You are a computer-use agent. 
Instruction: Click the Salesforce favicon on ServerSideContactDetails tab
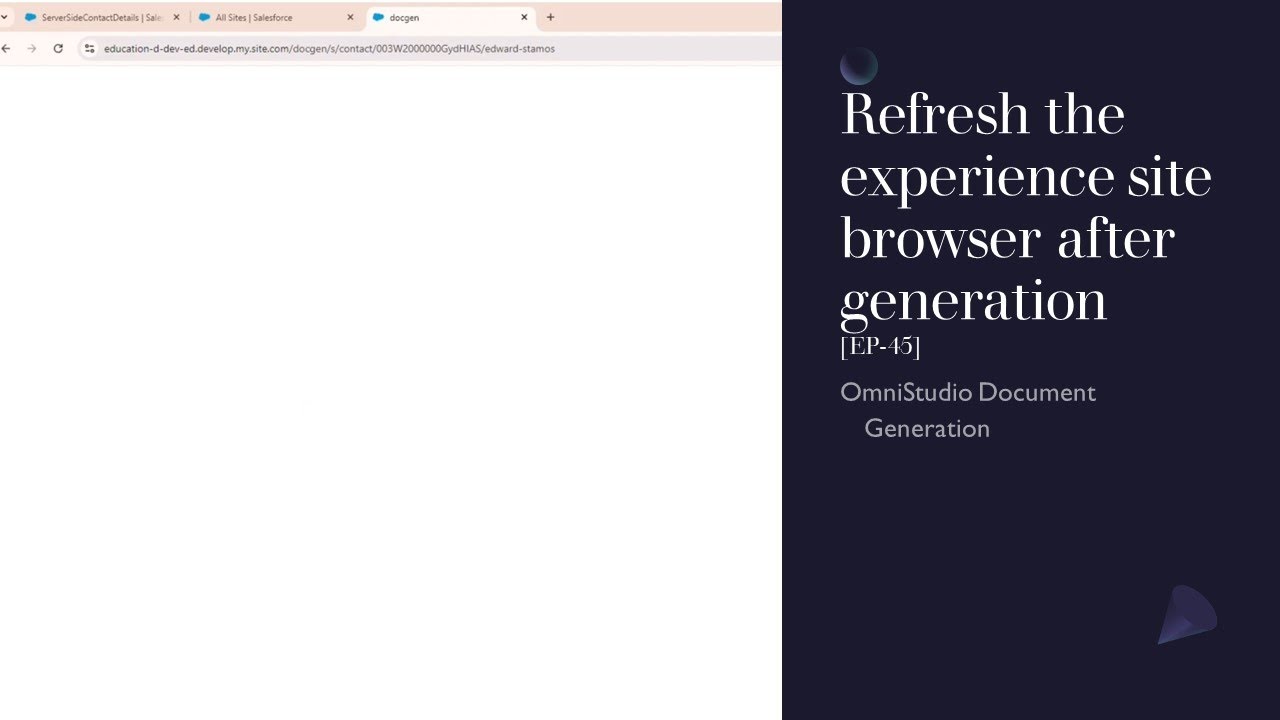tap(30, 17)
